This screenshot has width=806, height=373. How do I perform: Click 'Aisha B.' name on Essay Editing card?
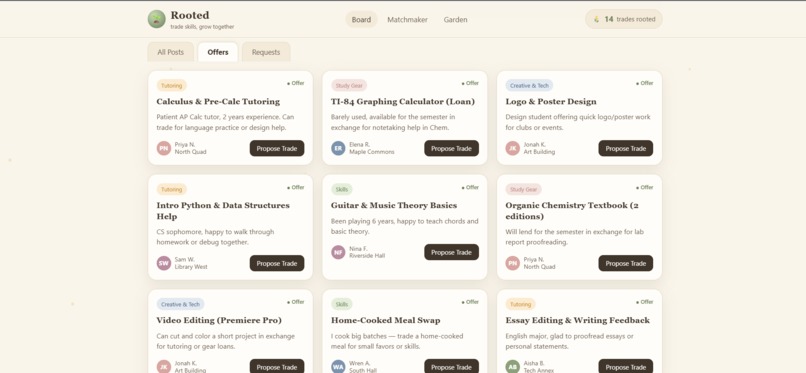(534, 363)
